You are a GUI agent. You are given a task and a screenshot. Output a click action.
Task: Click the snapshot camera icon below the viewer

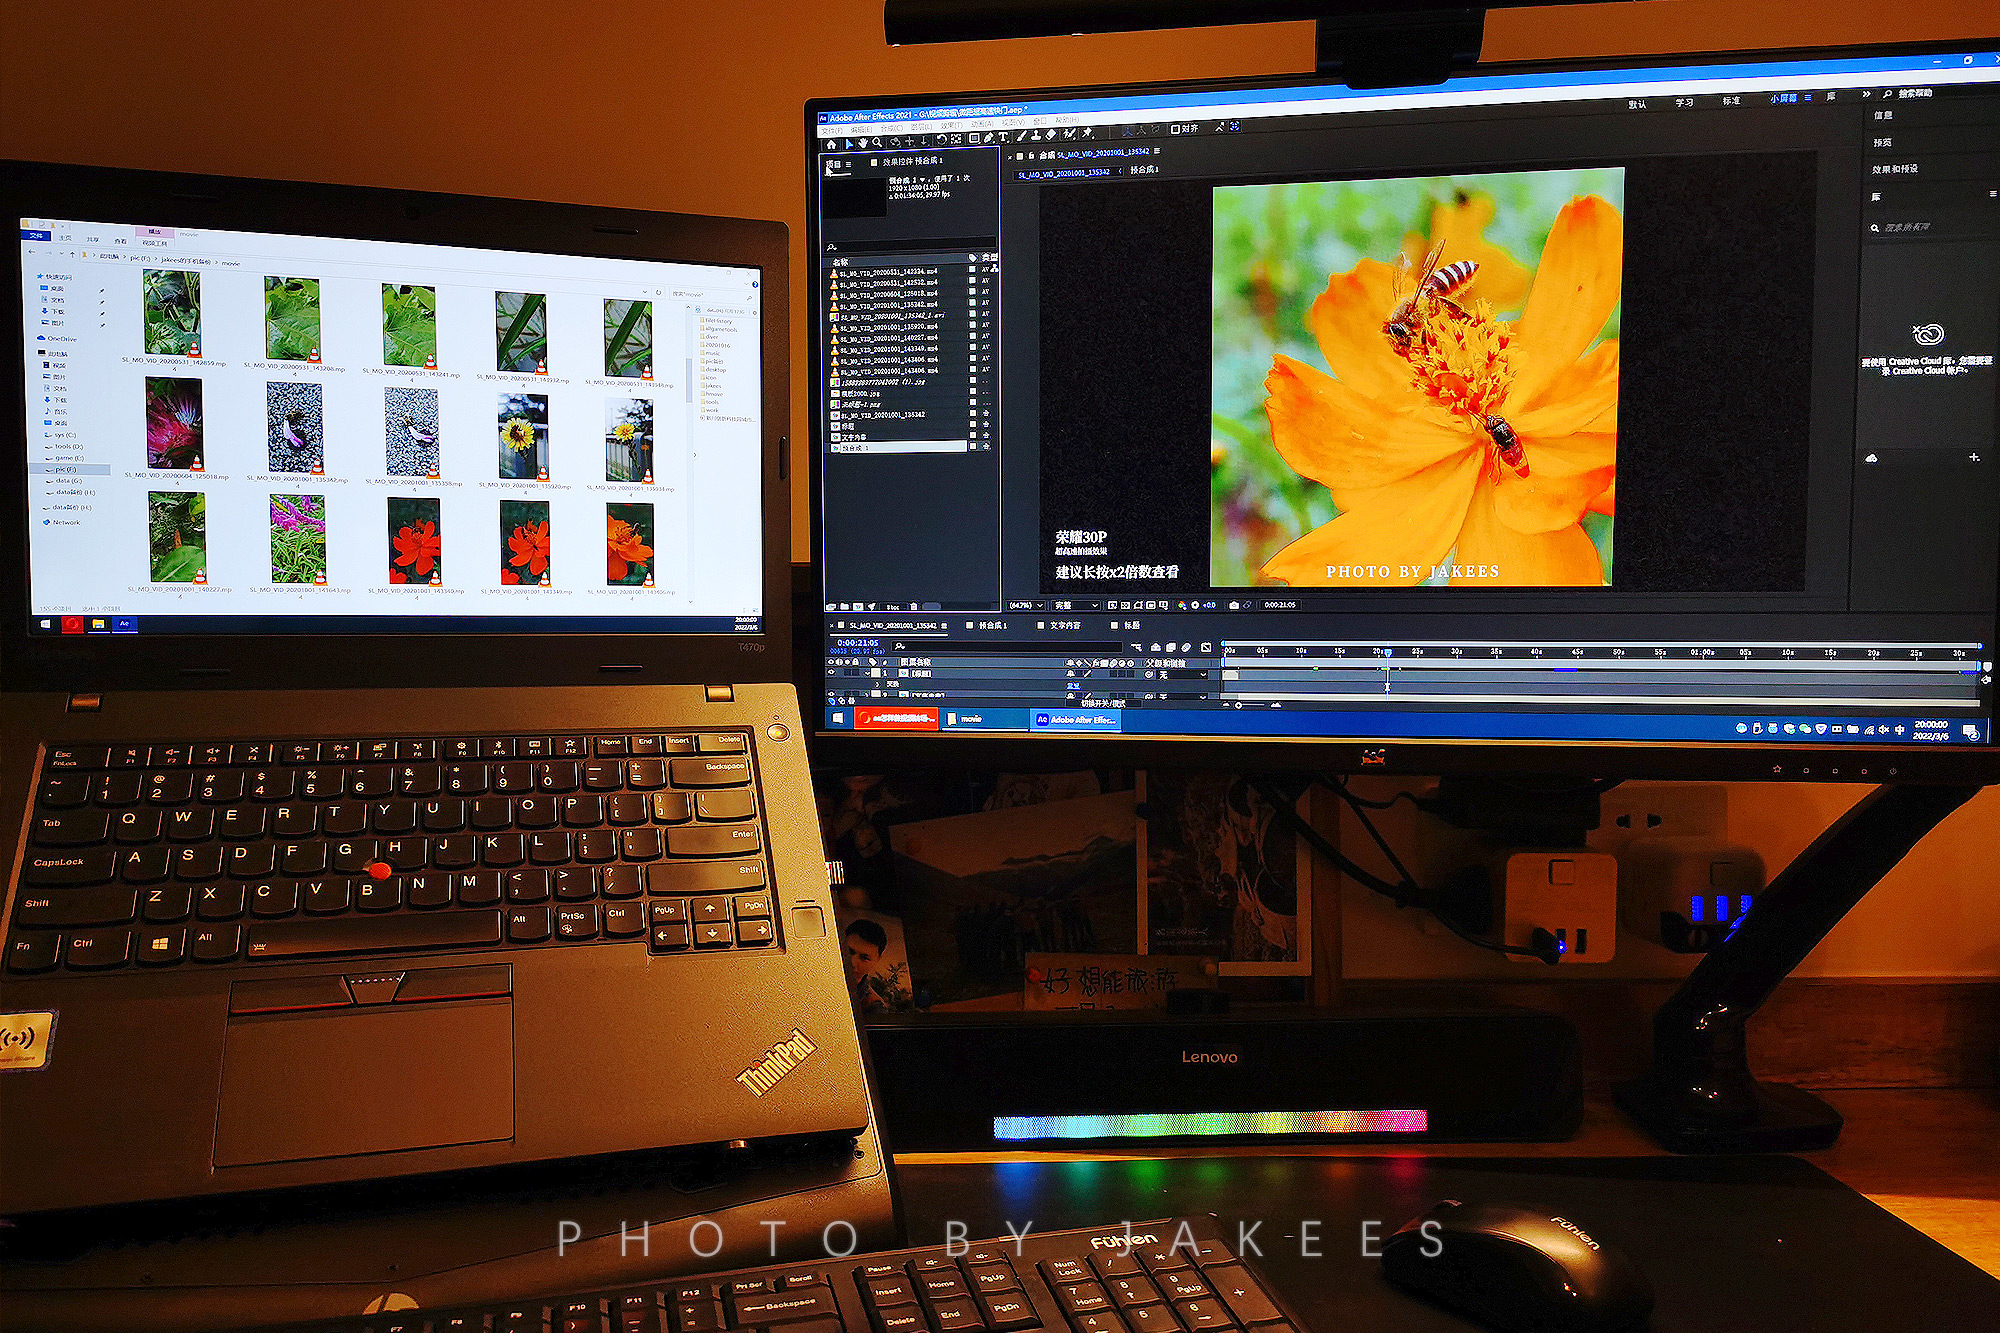tap(1234, 605)
